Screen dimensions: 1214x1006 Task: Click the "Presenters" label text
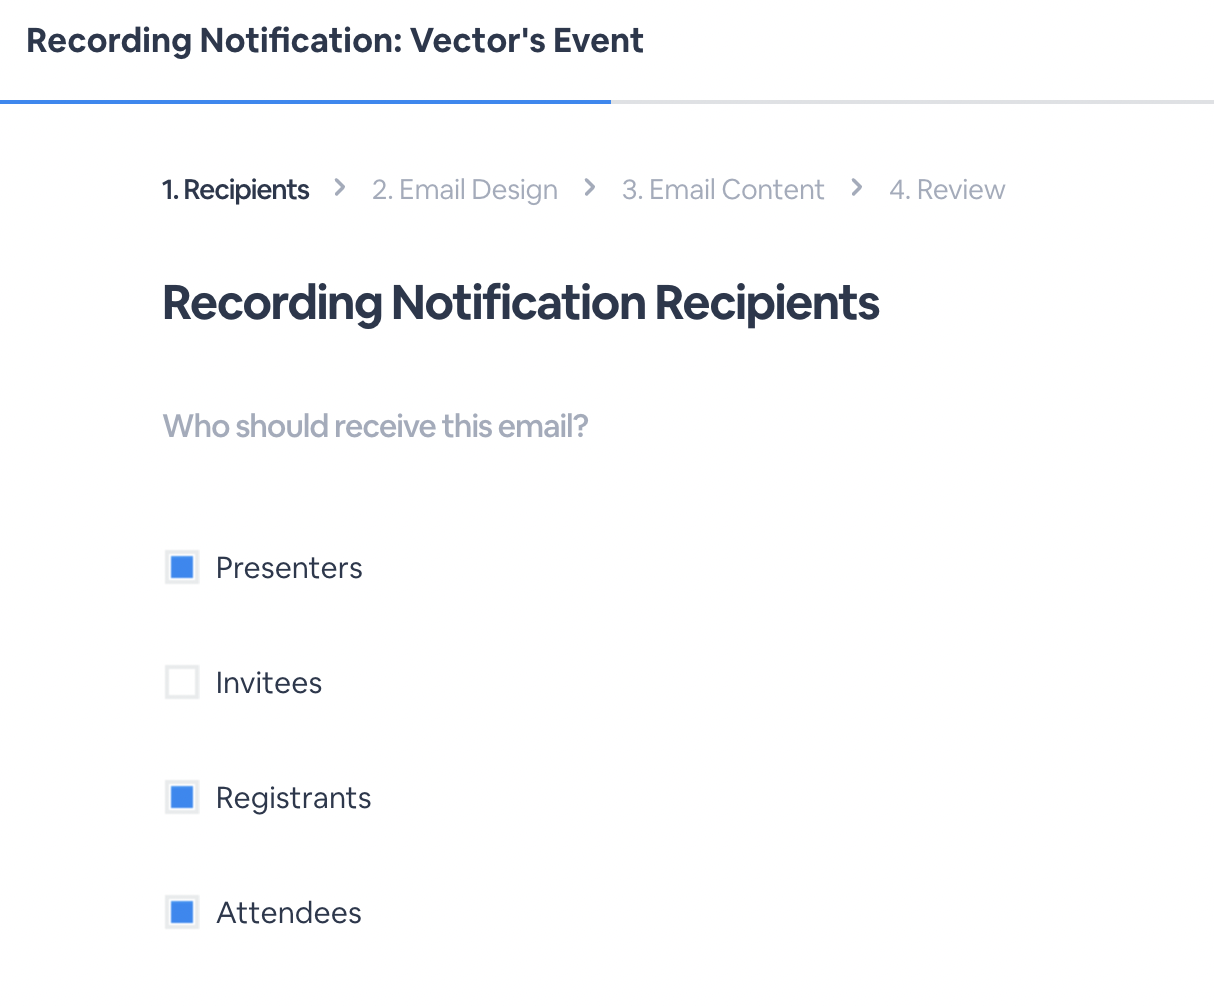288,567
